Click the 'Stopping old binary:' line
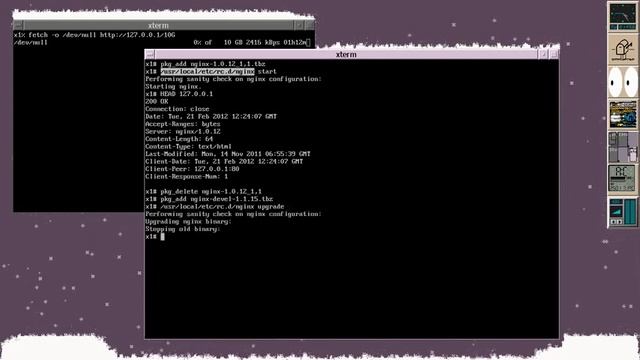The width and height of the screenshot is (640, 360). [x=183, y=229]
